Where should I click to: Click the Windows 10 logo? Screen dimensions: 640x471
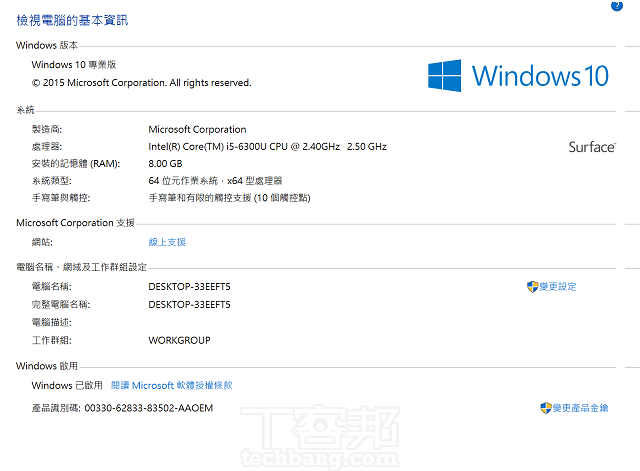(x=518, y=75)
